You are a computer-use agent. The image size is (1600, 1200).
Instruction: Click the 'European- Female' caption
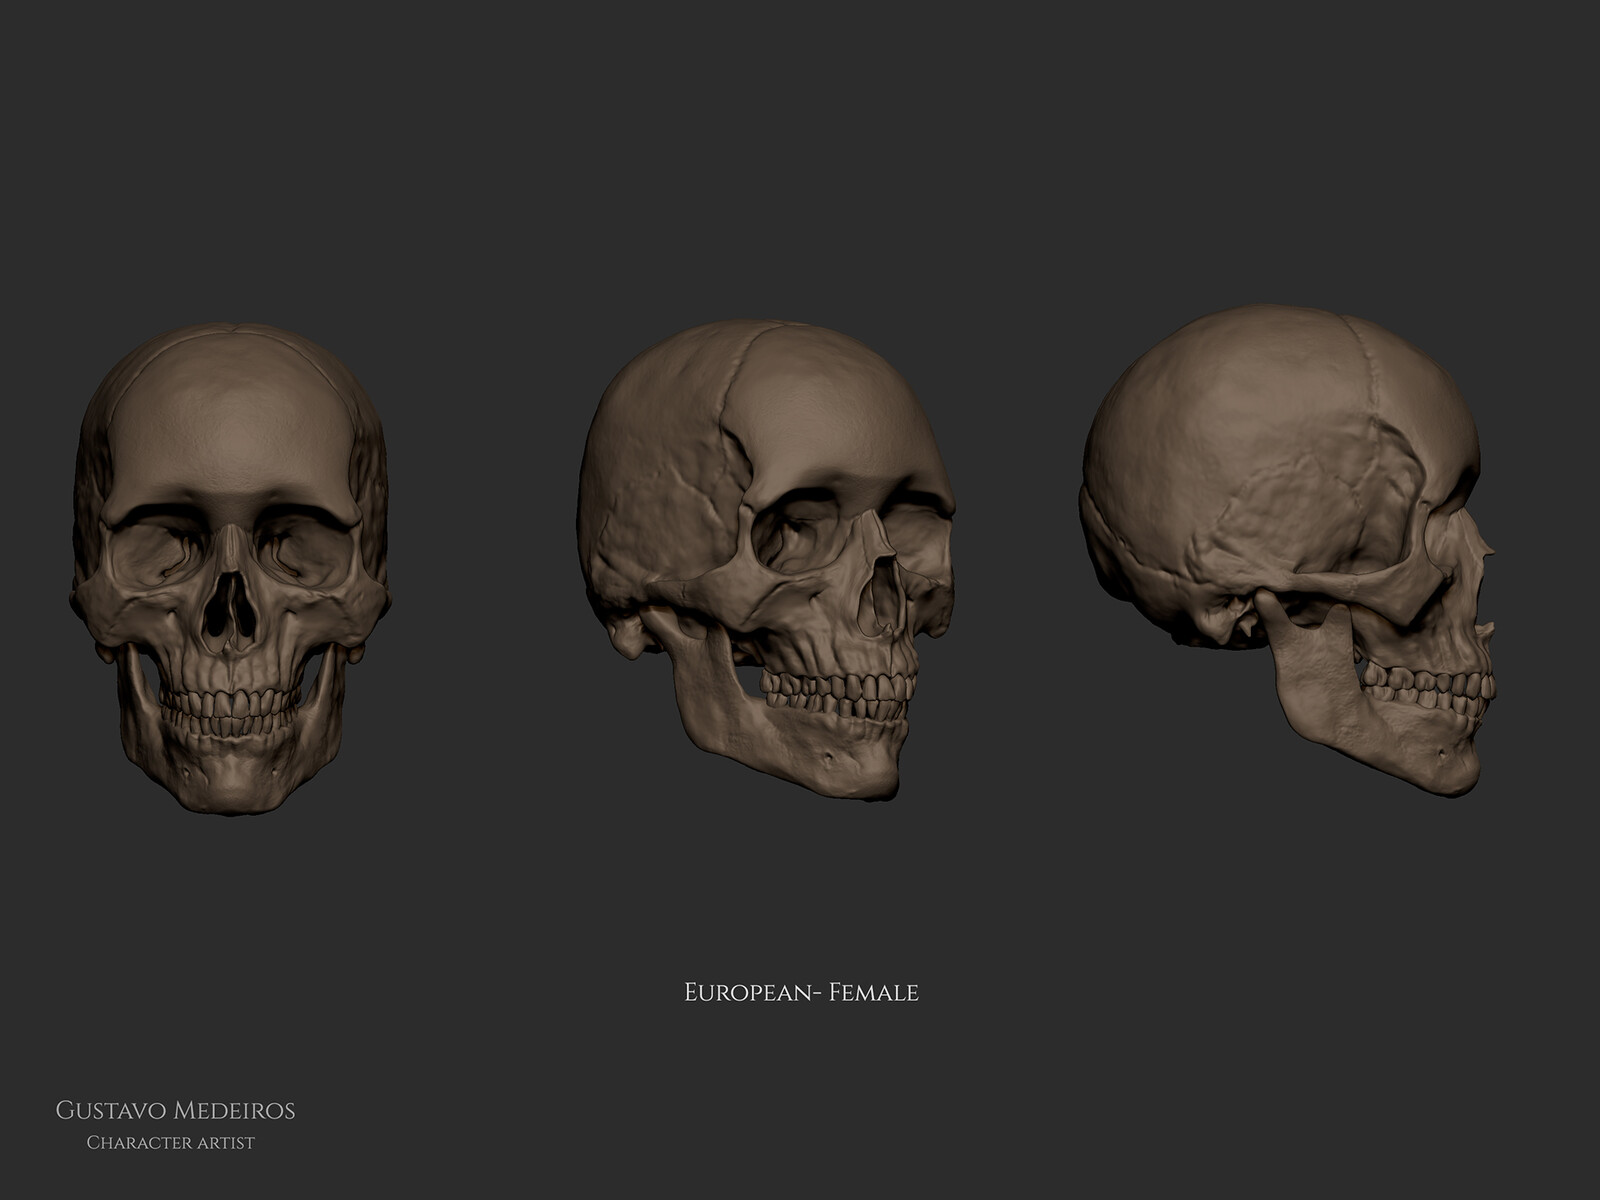(x=801, y=993)
